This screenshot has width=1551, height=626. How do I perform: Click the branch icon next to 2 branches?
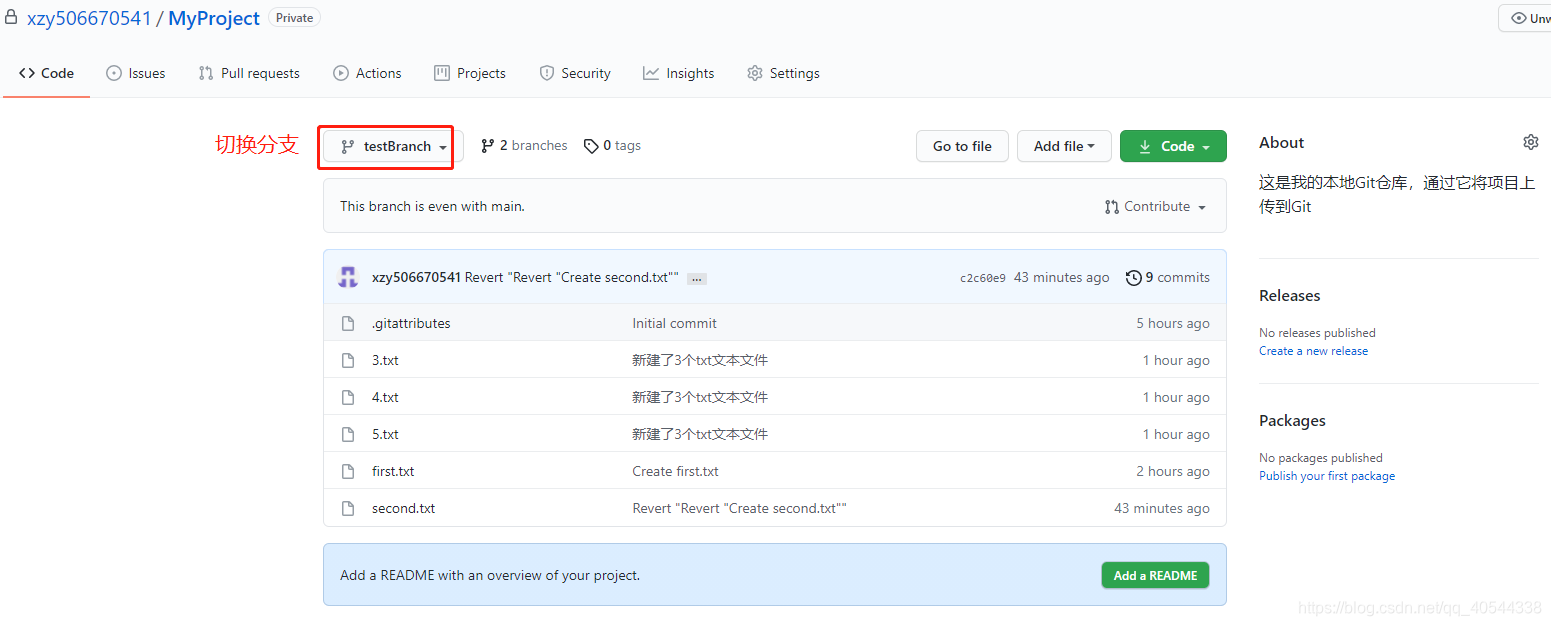487,146
